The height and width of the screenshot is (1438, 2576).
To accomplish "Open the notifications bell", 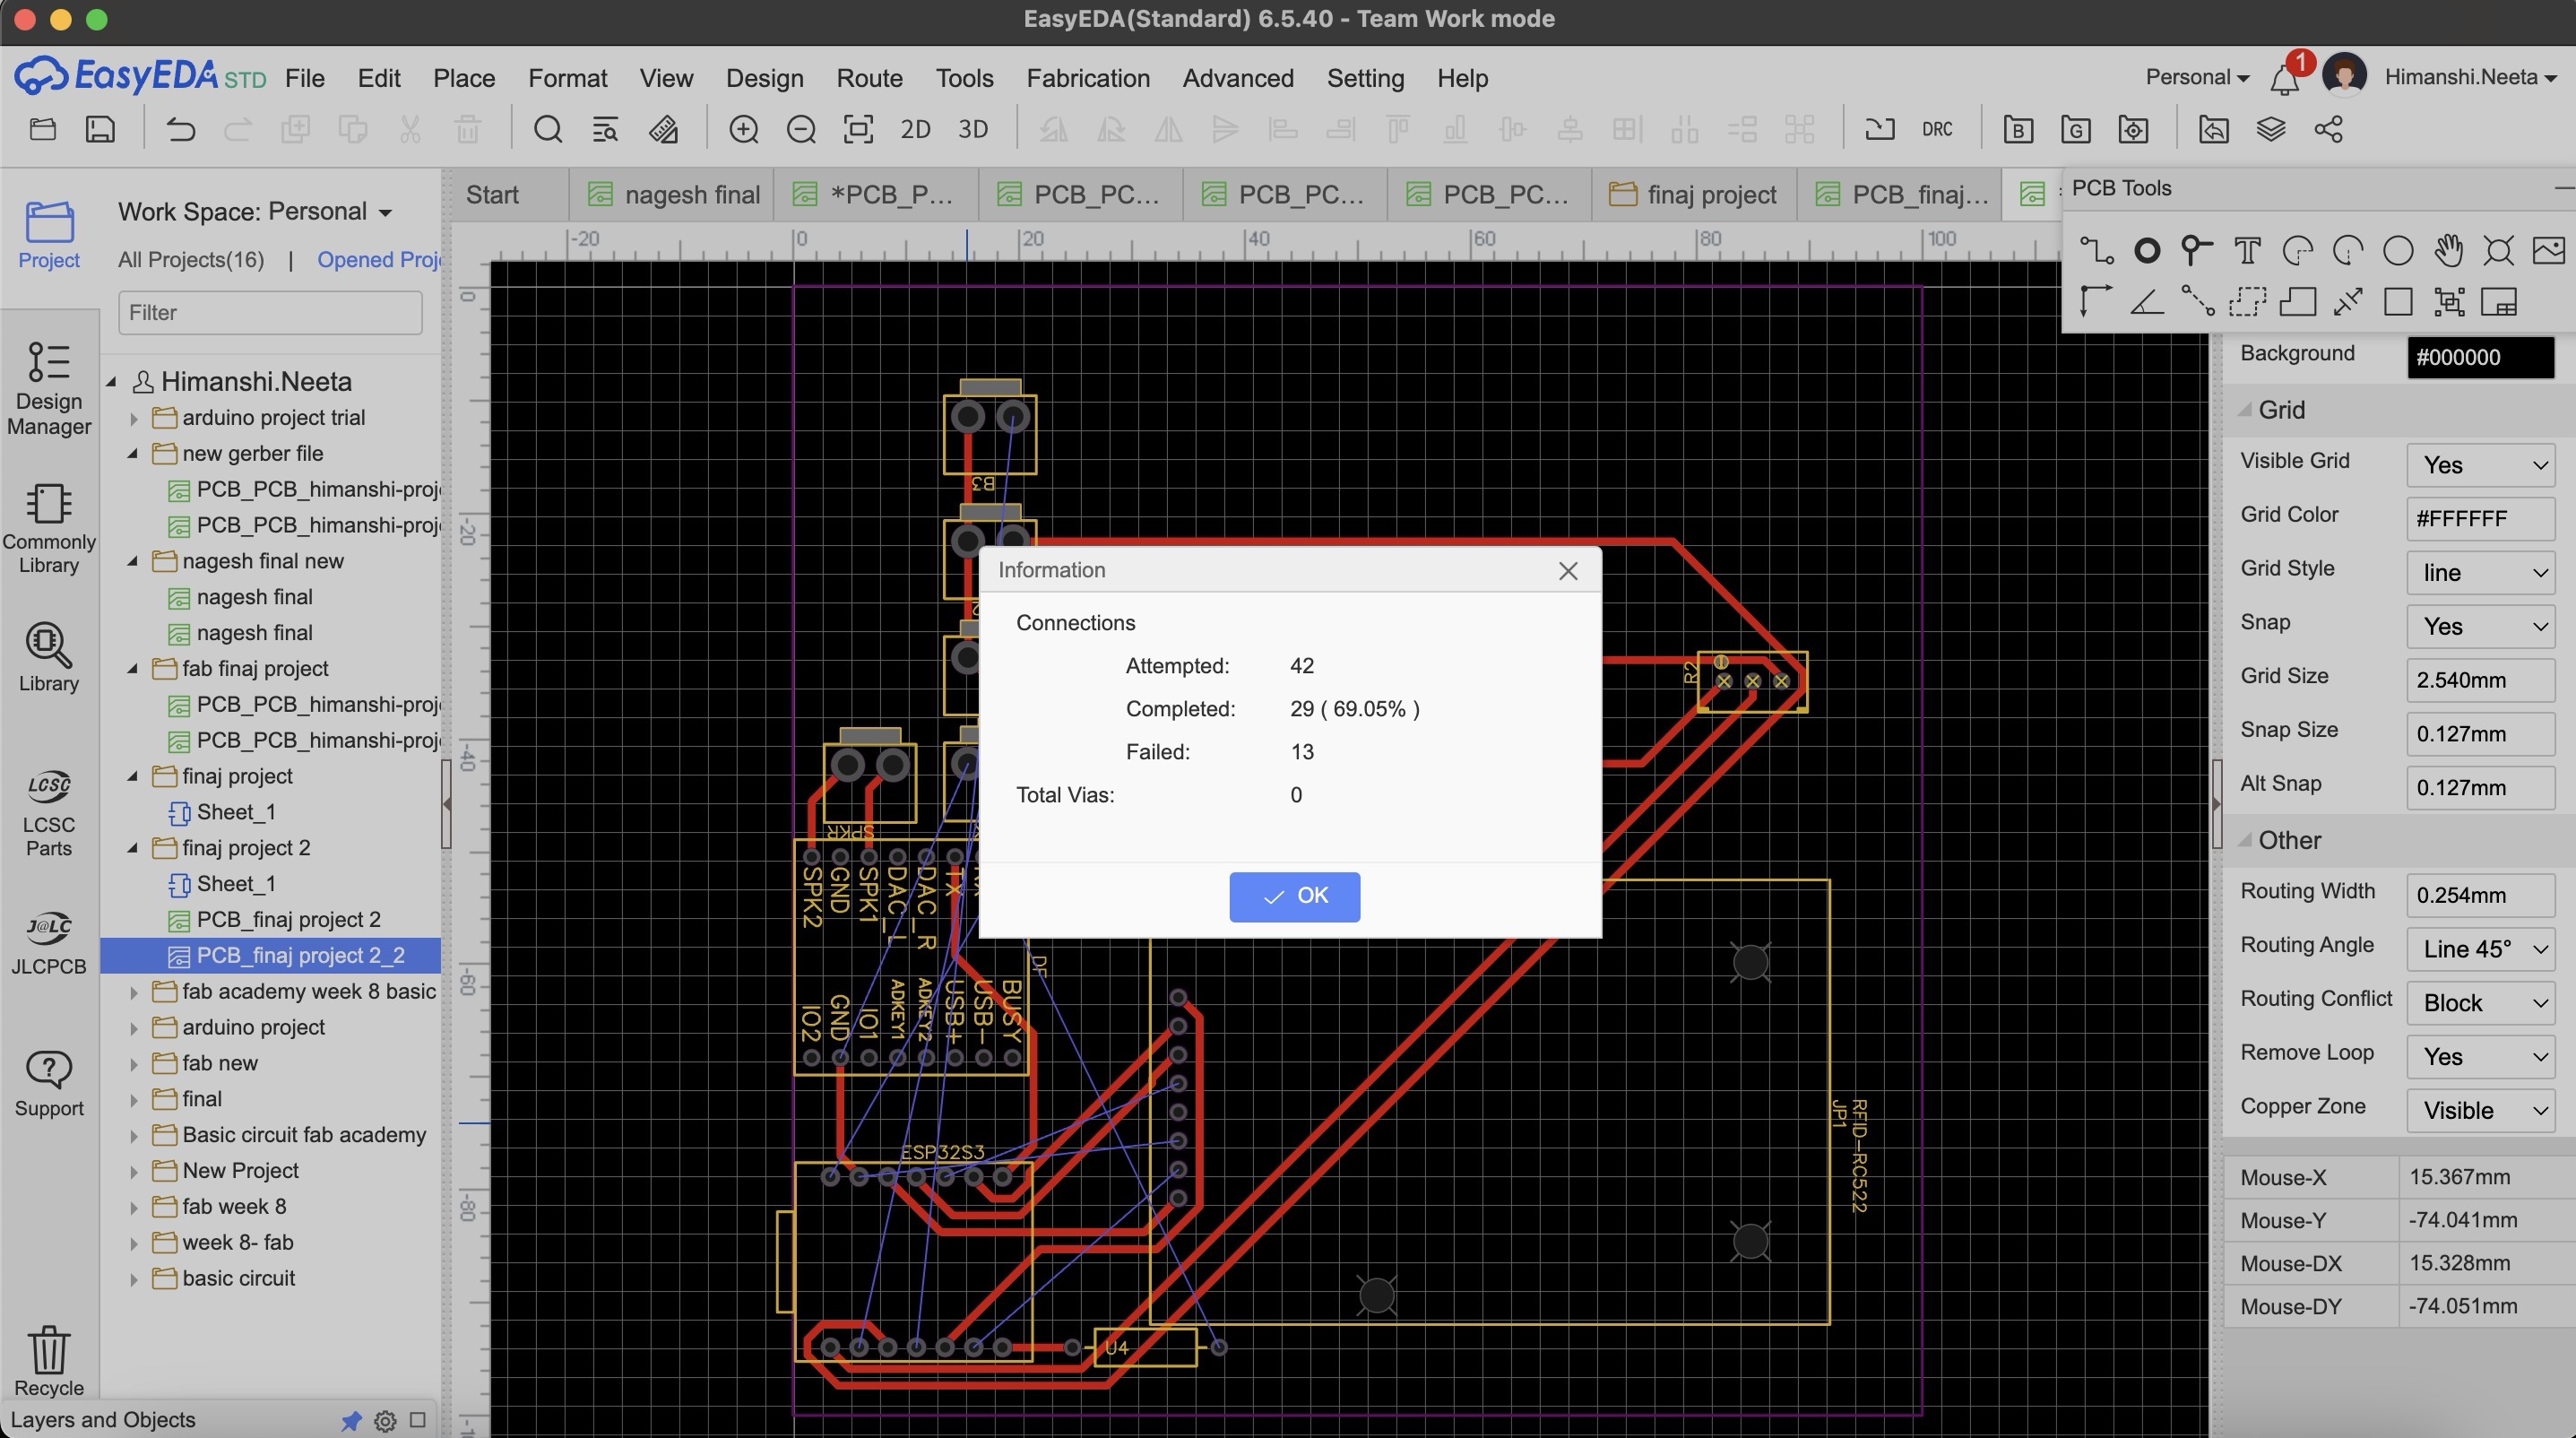I will (2284, 79).
